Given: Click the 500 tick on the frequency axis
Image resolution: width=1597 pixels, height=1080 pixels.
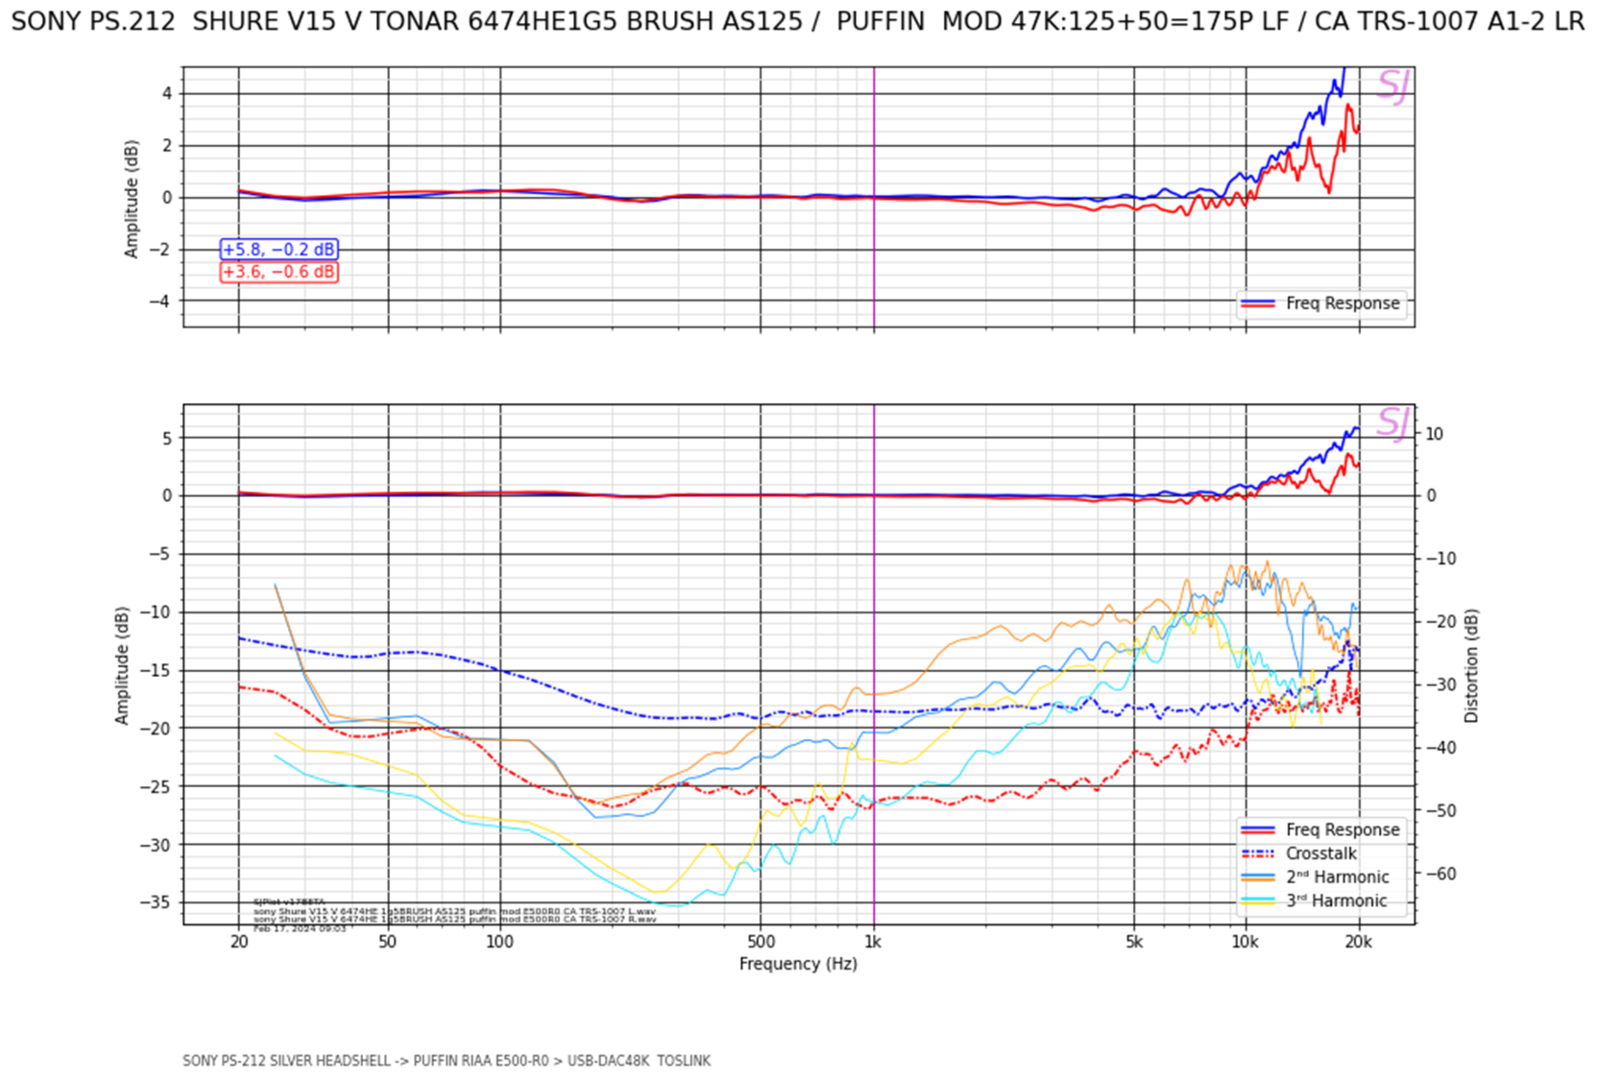Looking at the screenshot, I should [761, 942].
